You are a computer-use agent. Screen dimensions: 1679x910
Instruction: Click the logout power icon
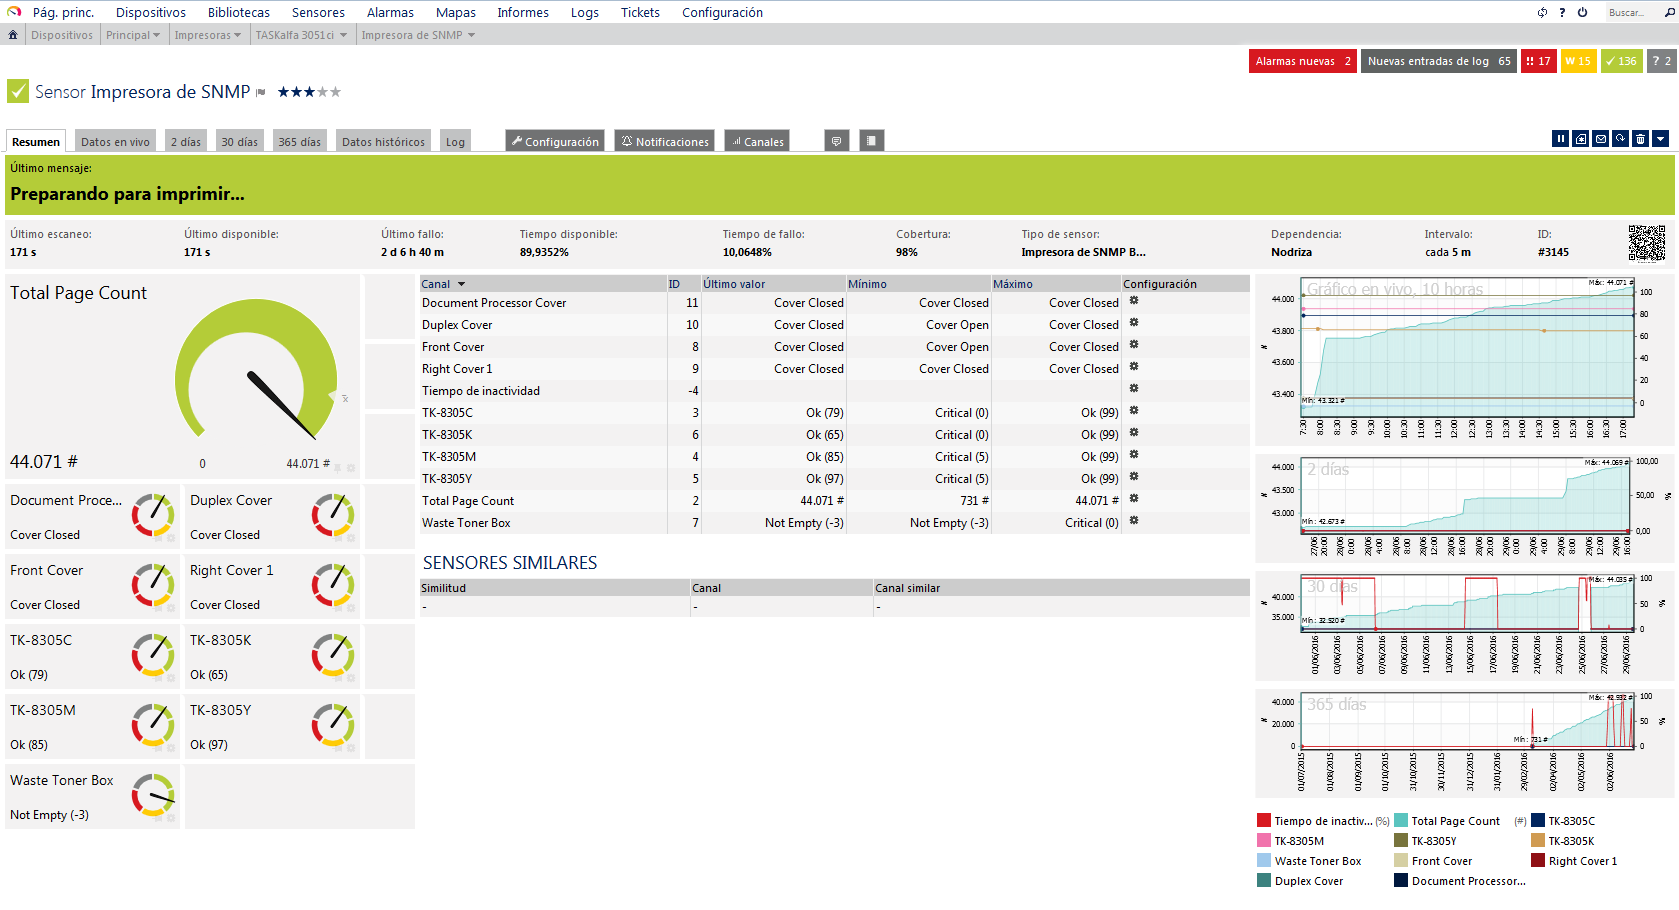tap(1582, 13)
